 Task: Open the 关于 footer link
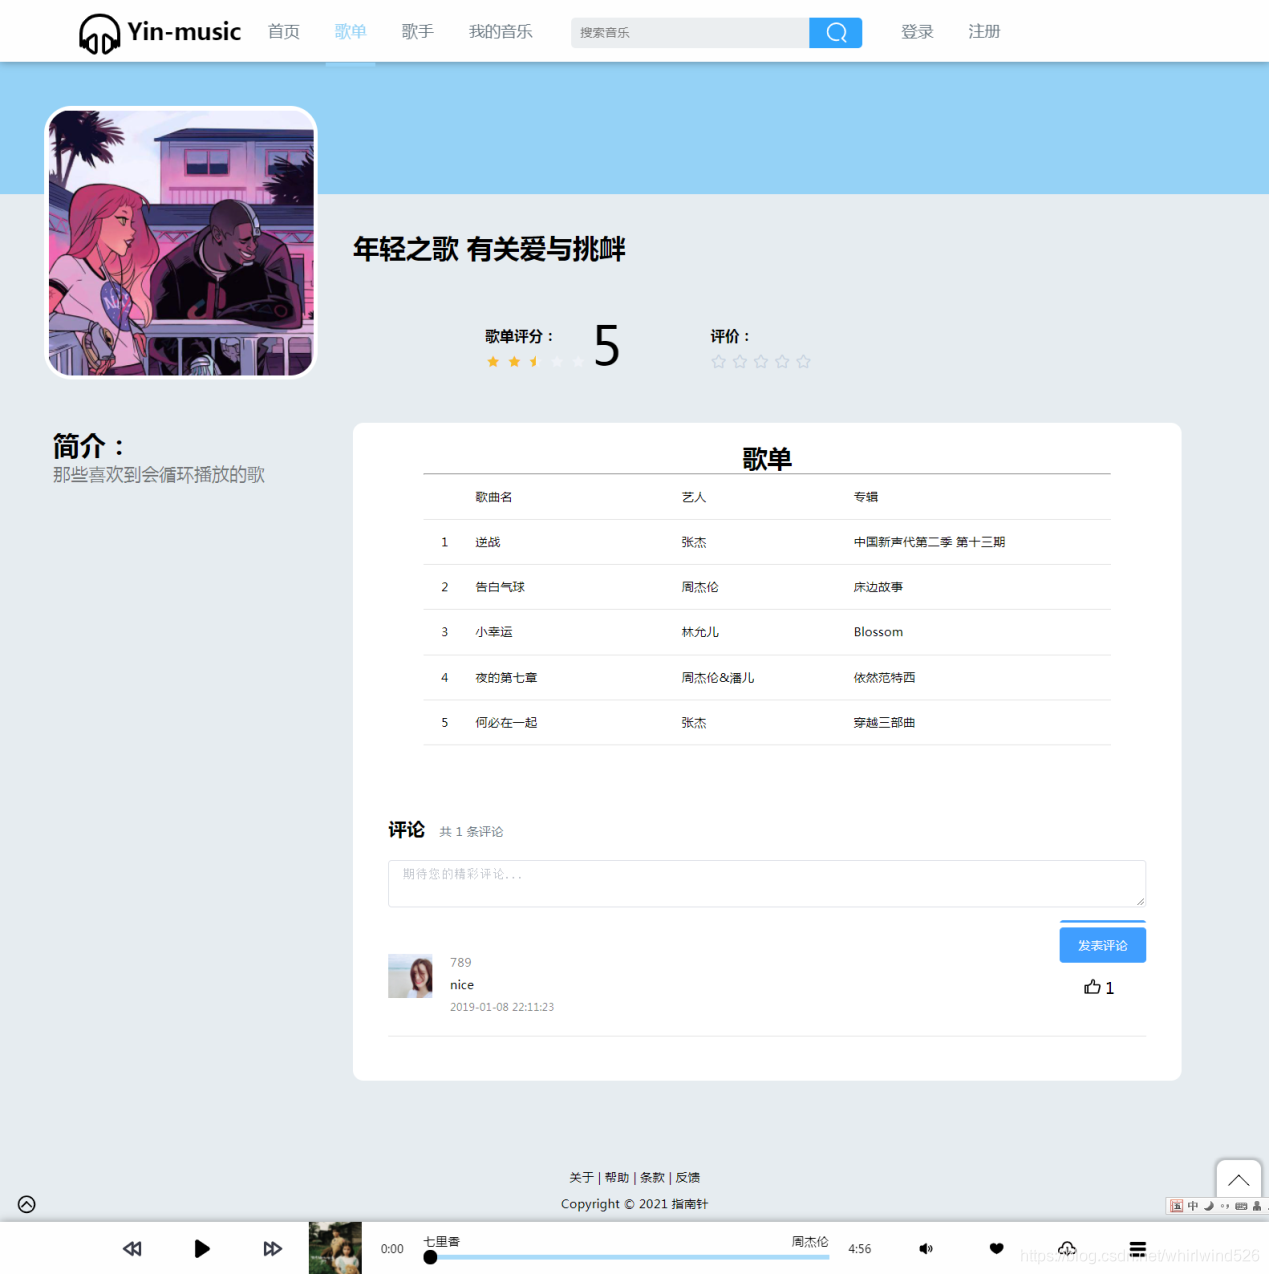pyautogui.click(x=581, y=1178)
